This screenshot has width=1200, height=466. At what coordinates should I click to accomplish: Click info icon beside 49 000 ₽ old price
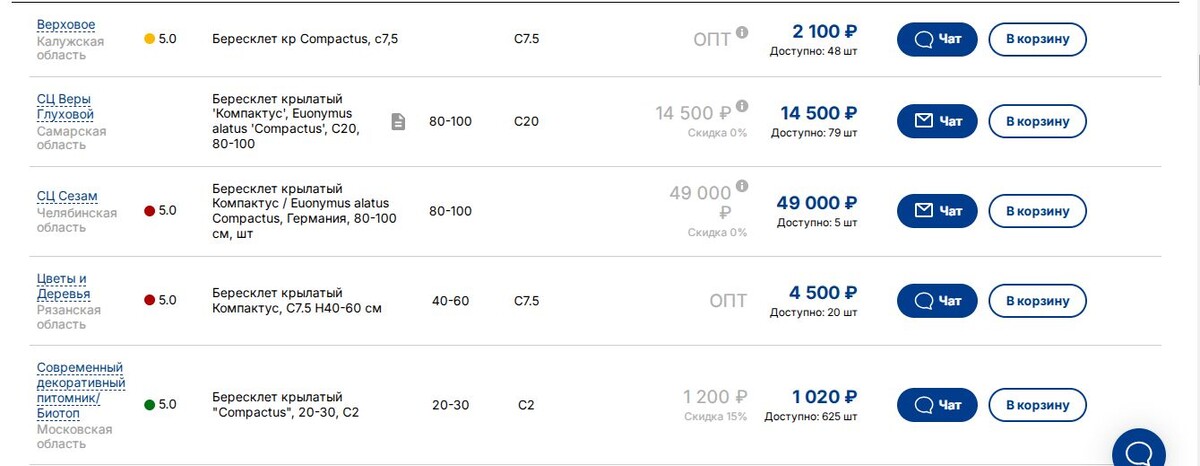(742, 186)
